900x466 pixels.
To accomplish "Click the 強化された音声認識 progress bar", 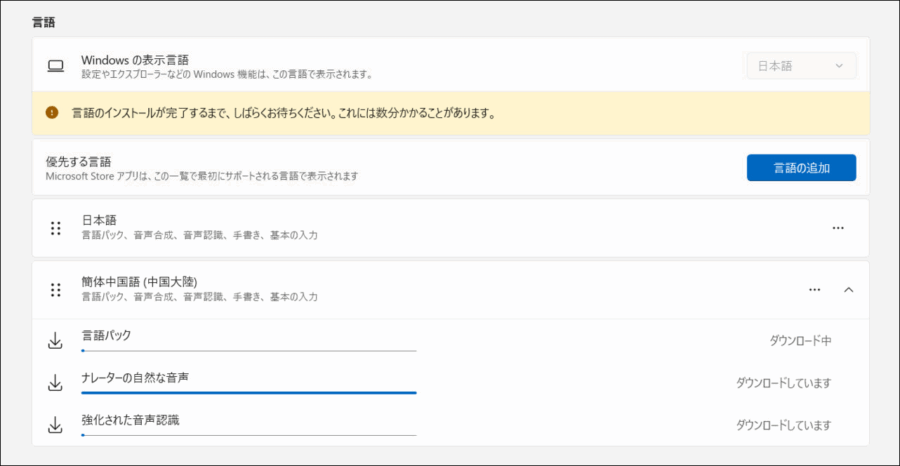I will point(249,435).
